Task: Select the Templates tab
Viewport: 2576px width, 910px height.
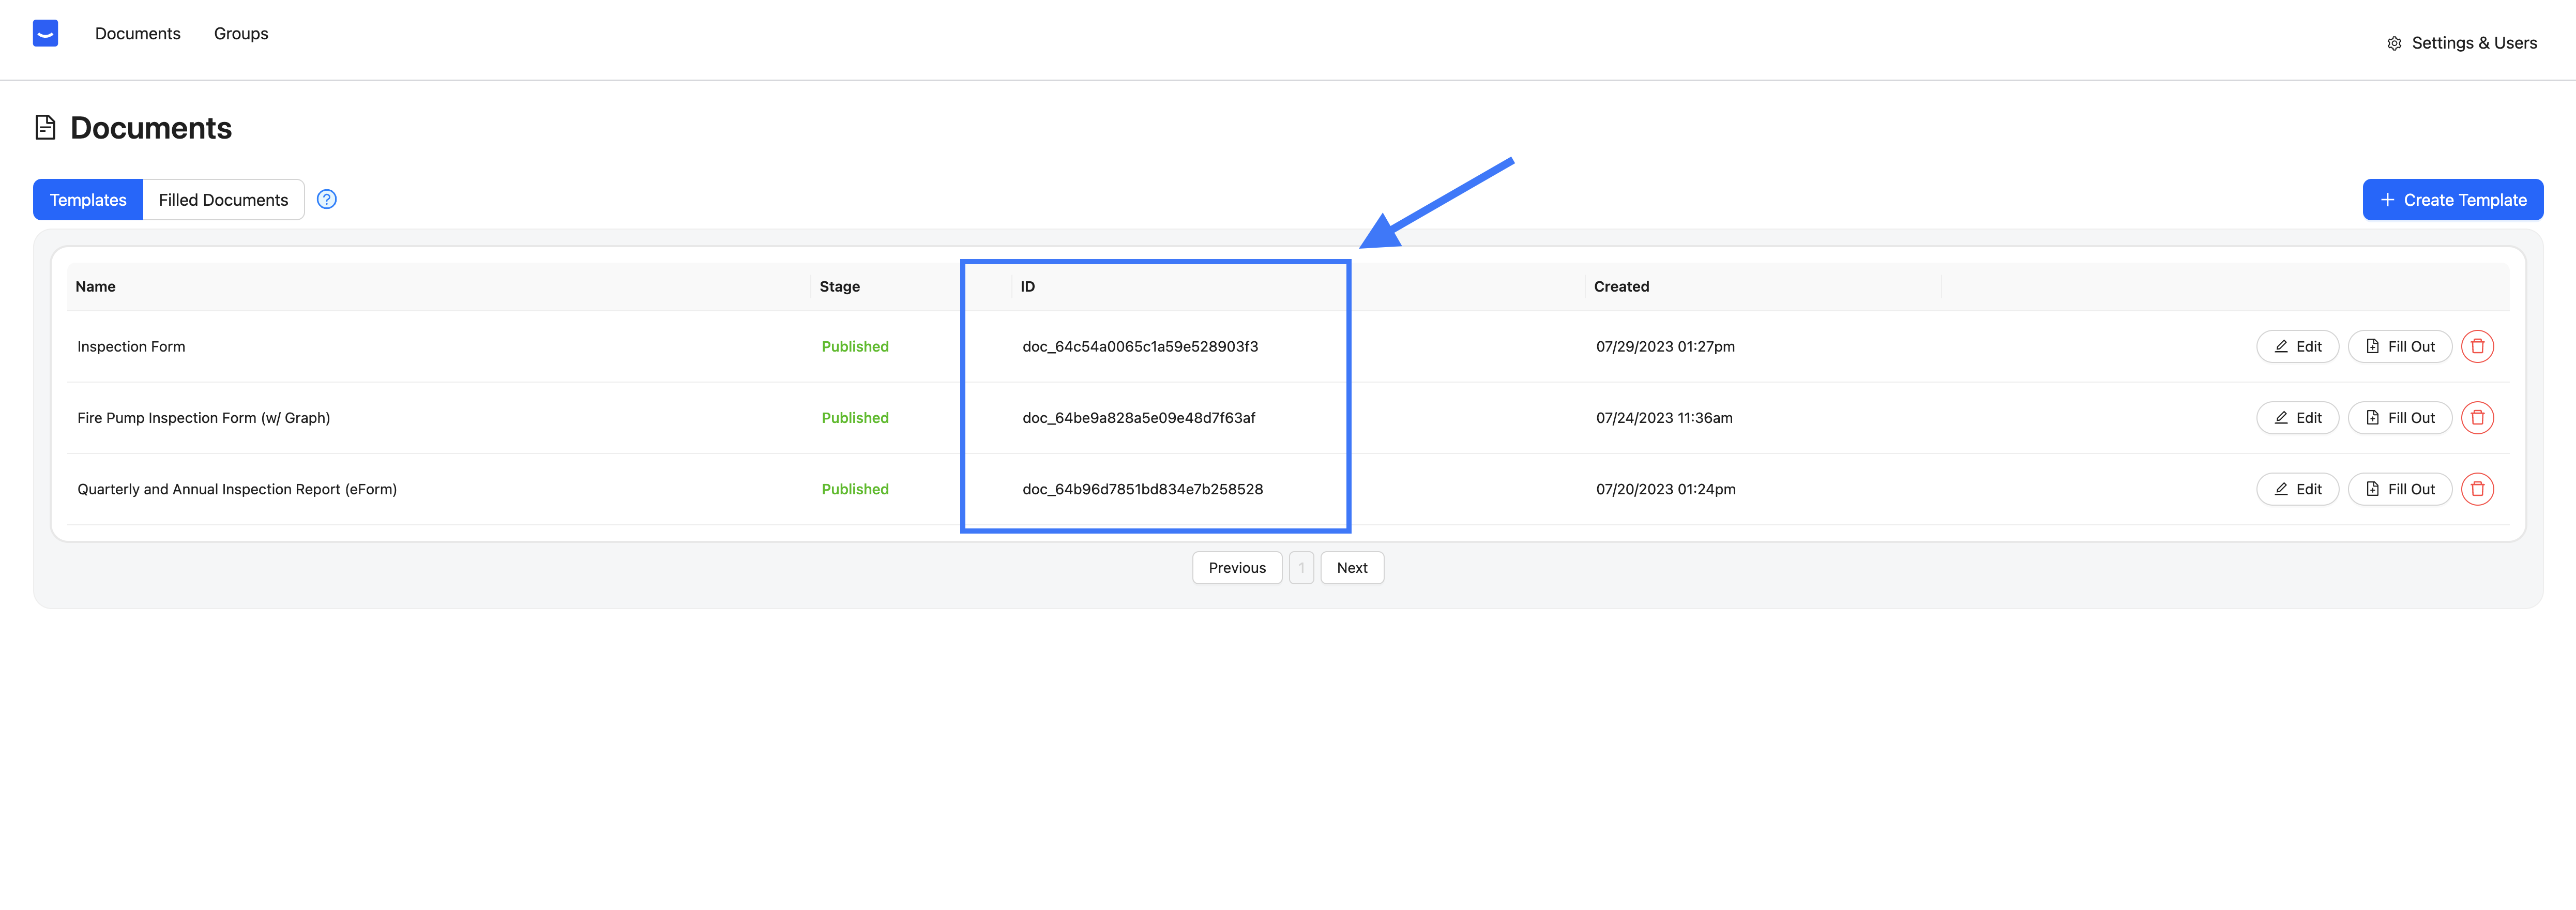Action: pyautogui.click(x=88, y=200)
